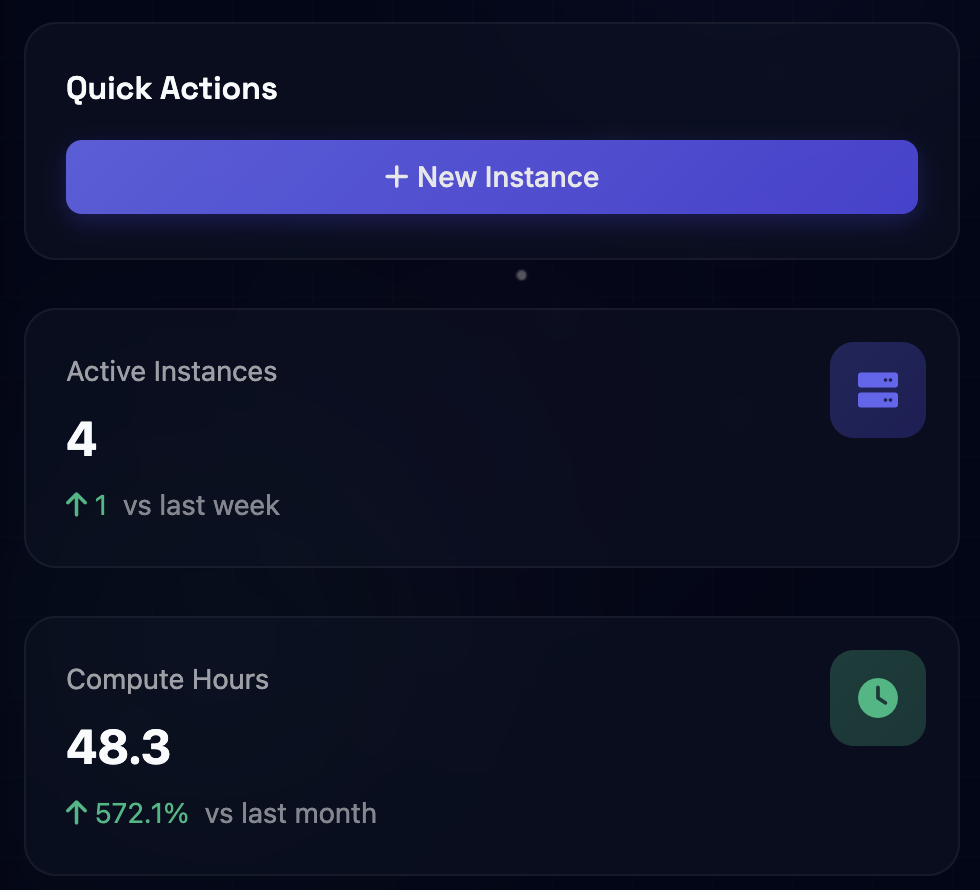Click the vs last month comparison text
Image resolution: width=980 pixels, height=890 pixels.
(x=290, y=813)
